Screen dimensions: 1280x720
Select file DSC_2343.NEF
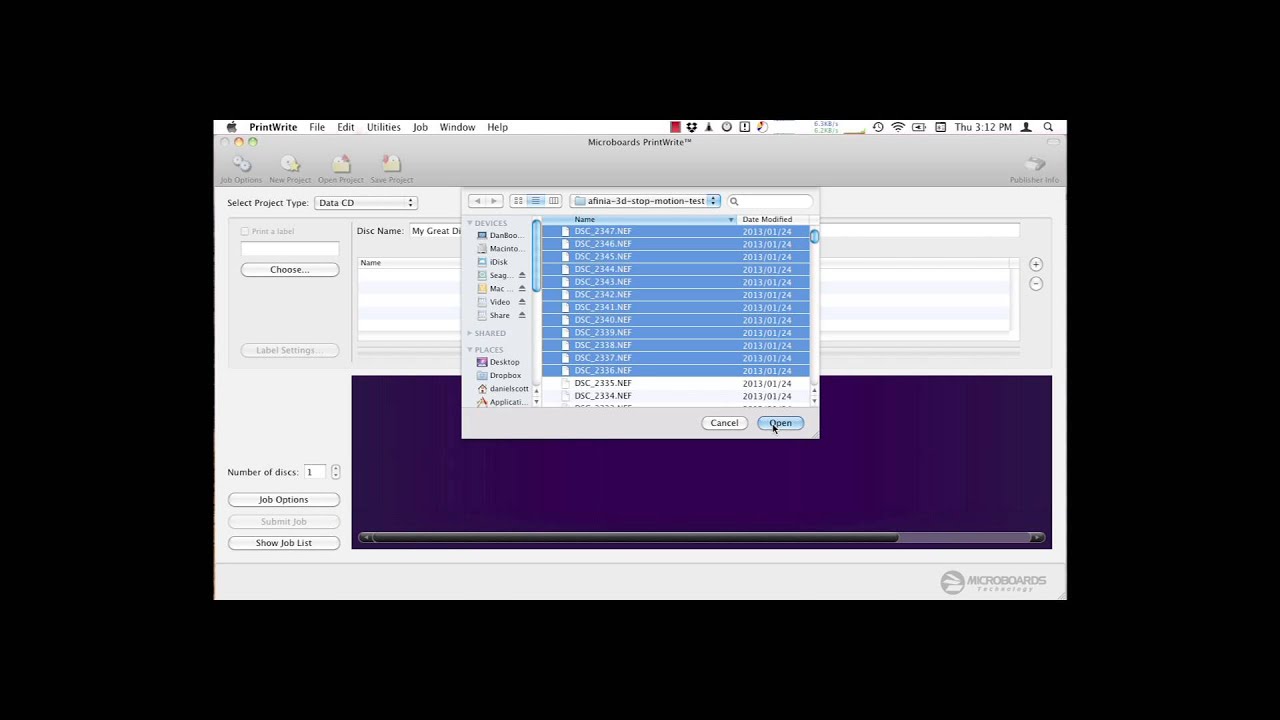676,282
